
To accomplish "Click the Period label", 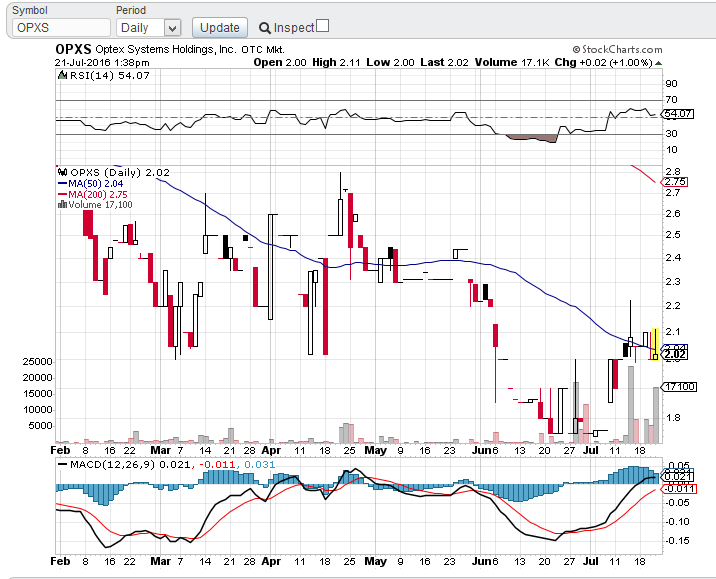I will point(131,10).
